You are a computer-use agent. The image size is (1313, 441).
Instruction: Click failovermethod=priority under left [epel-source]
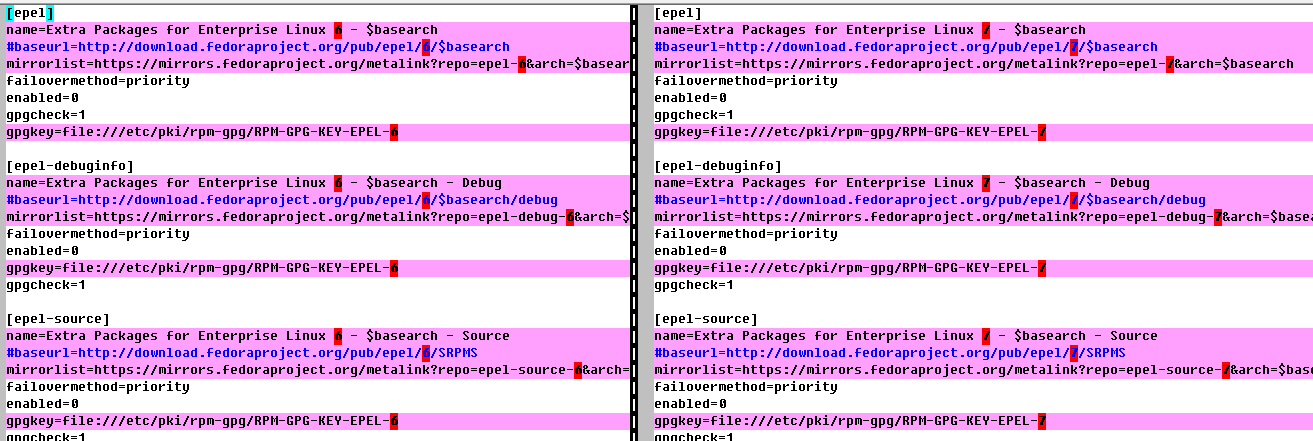click(x=98, y=387)
